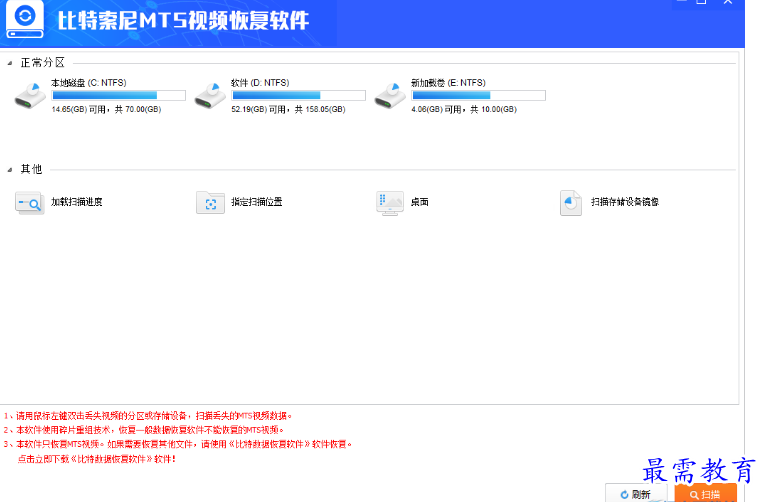
Task: Click the 新加卷 (E: NTFS) label
Action: 448,83
